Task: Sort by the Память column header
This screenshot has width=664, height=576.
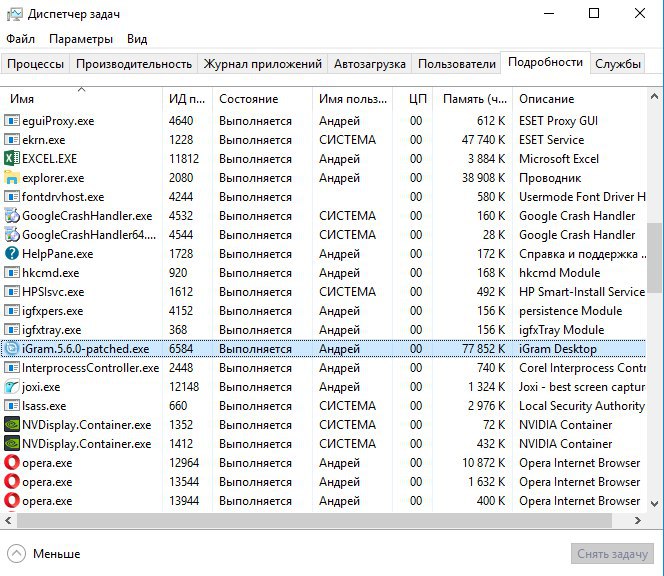Action: coord(473,99)
